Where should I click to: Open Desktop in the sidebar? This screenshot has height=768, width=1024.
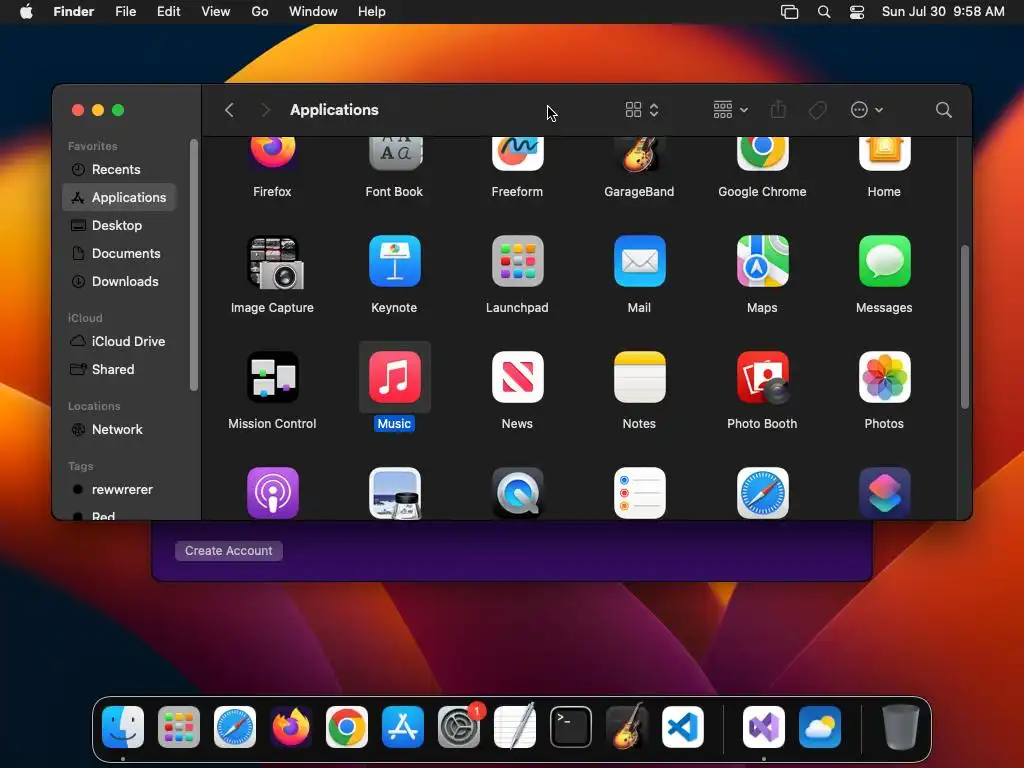[x=120, y=225]
